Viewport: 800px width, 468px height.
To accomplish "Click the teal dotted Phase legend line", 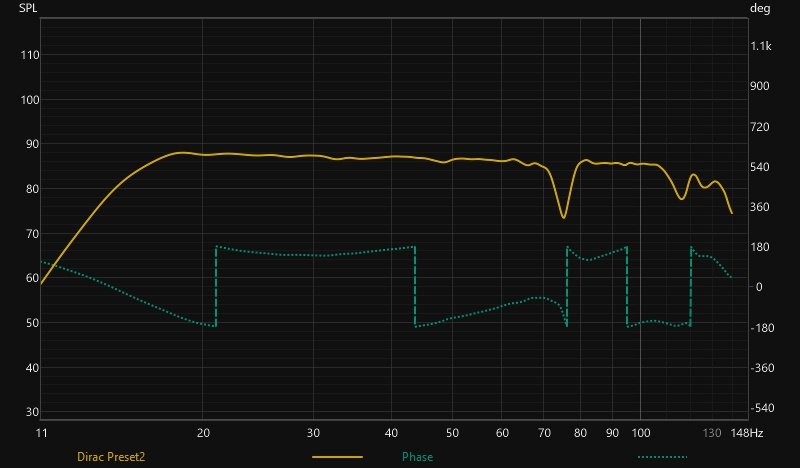I will [661, 457].
